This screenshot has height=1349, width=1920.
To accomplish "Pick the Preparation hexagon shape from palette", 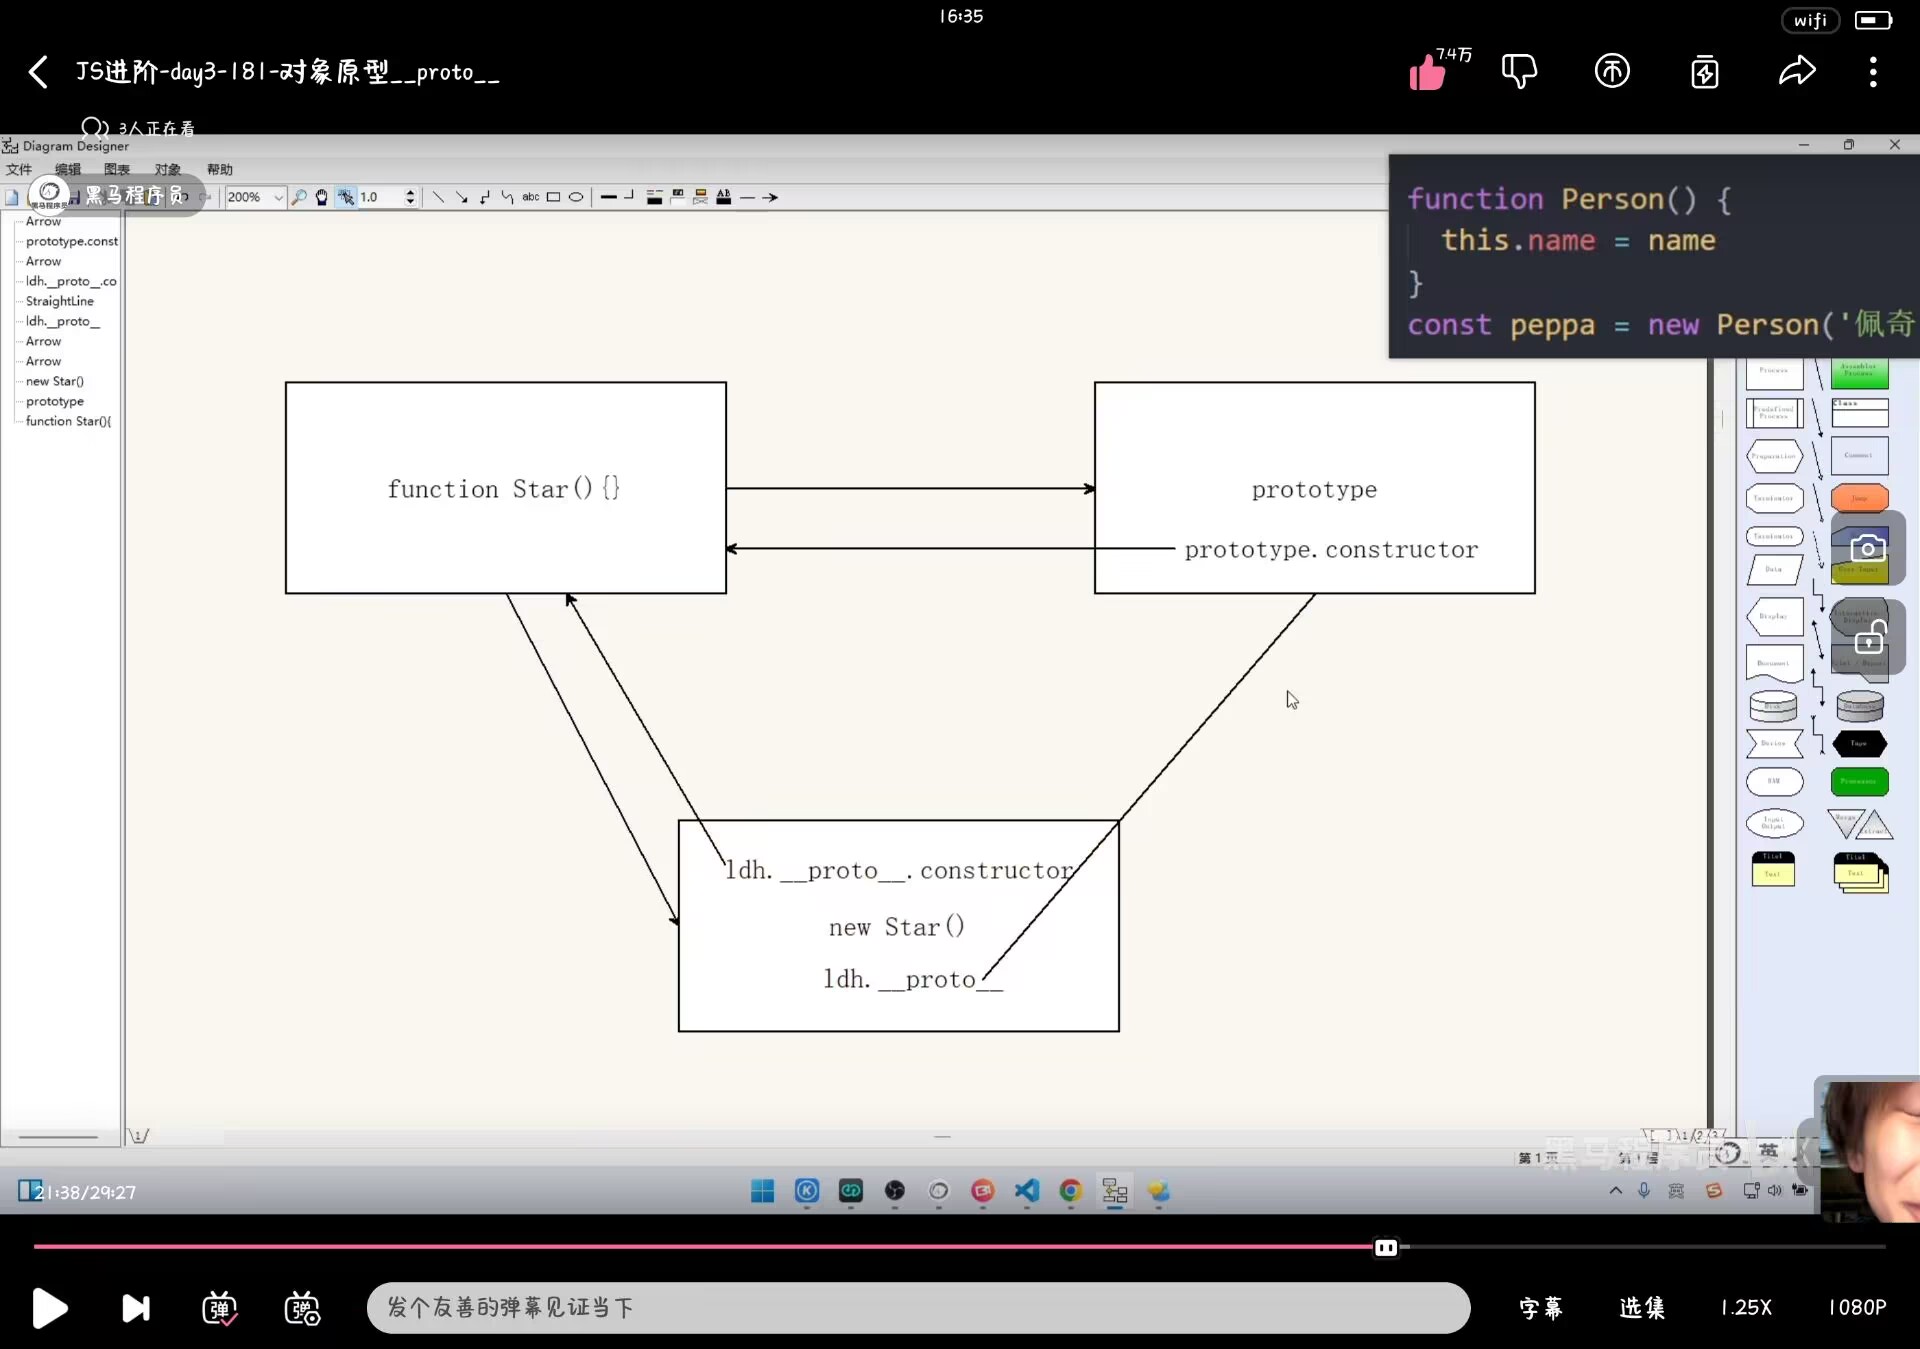I will point(1775,456).
